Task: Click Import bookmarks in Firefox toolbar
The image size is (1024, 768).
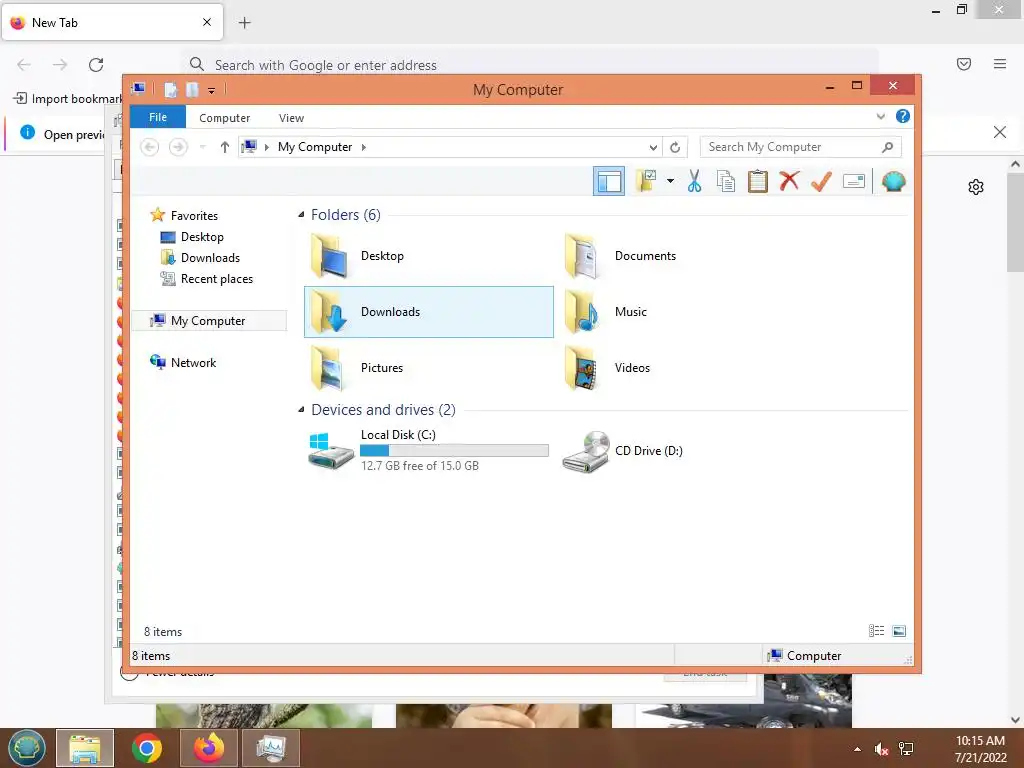Action: 69,99
